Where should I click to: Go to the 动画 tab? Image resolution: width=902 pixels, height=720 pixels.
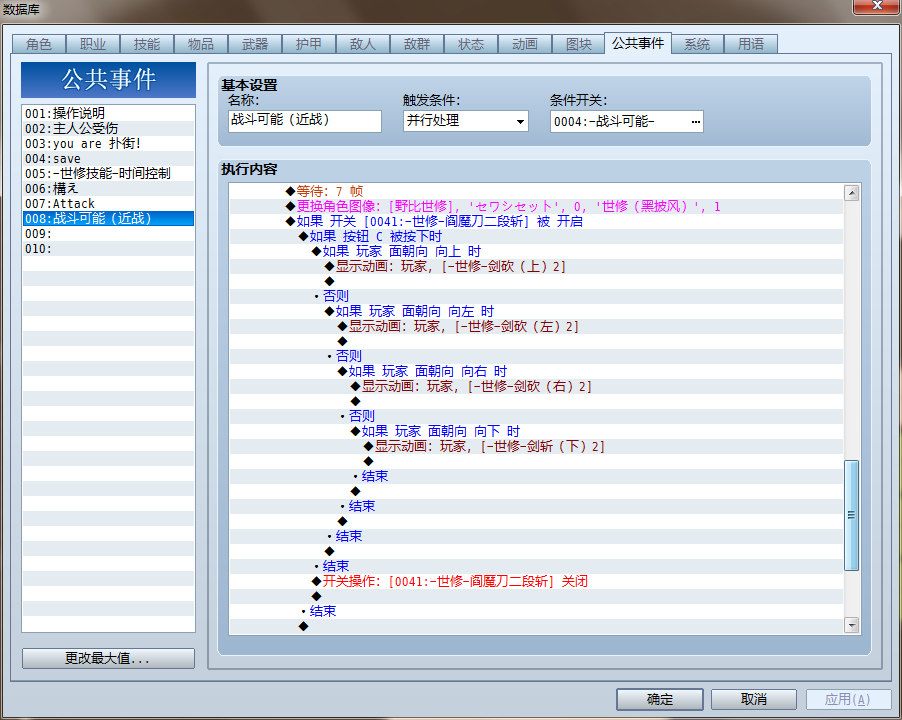coord(525,44)
